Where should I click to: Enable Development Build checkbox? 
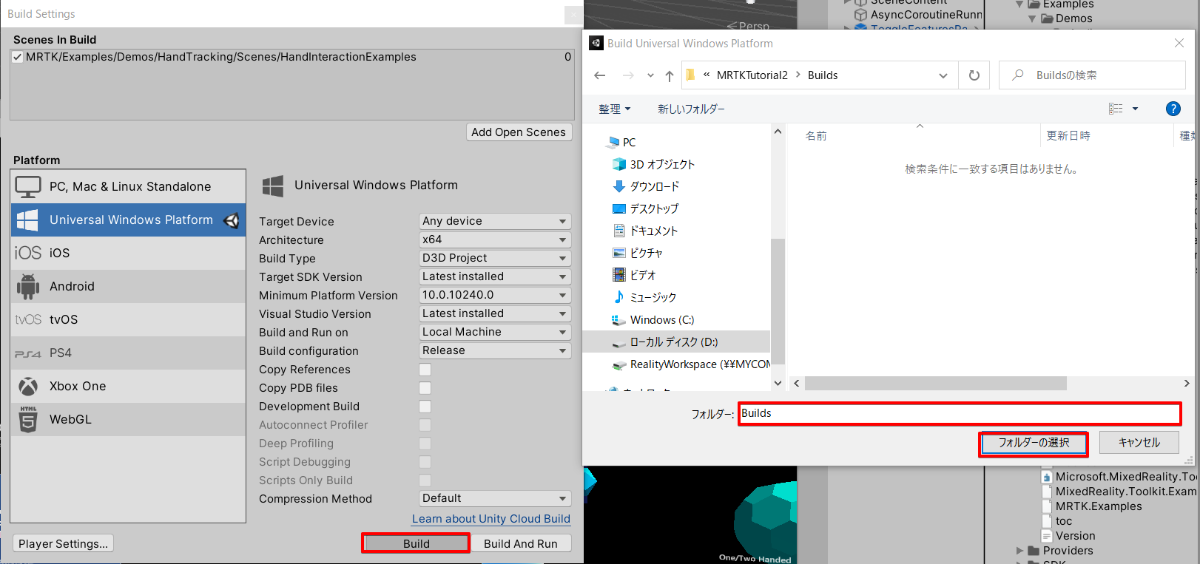[x=425, y=406]
